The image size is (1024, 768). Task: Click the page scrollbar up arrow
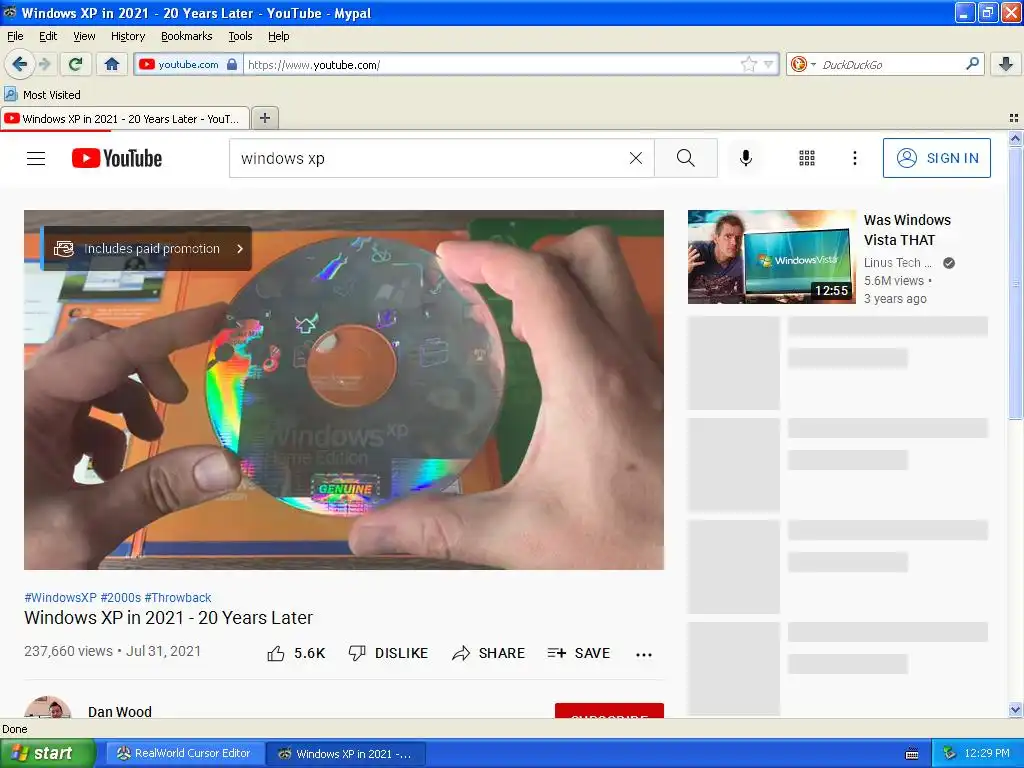pyautogui.click(x=1015, y=138)
